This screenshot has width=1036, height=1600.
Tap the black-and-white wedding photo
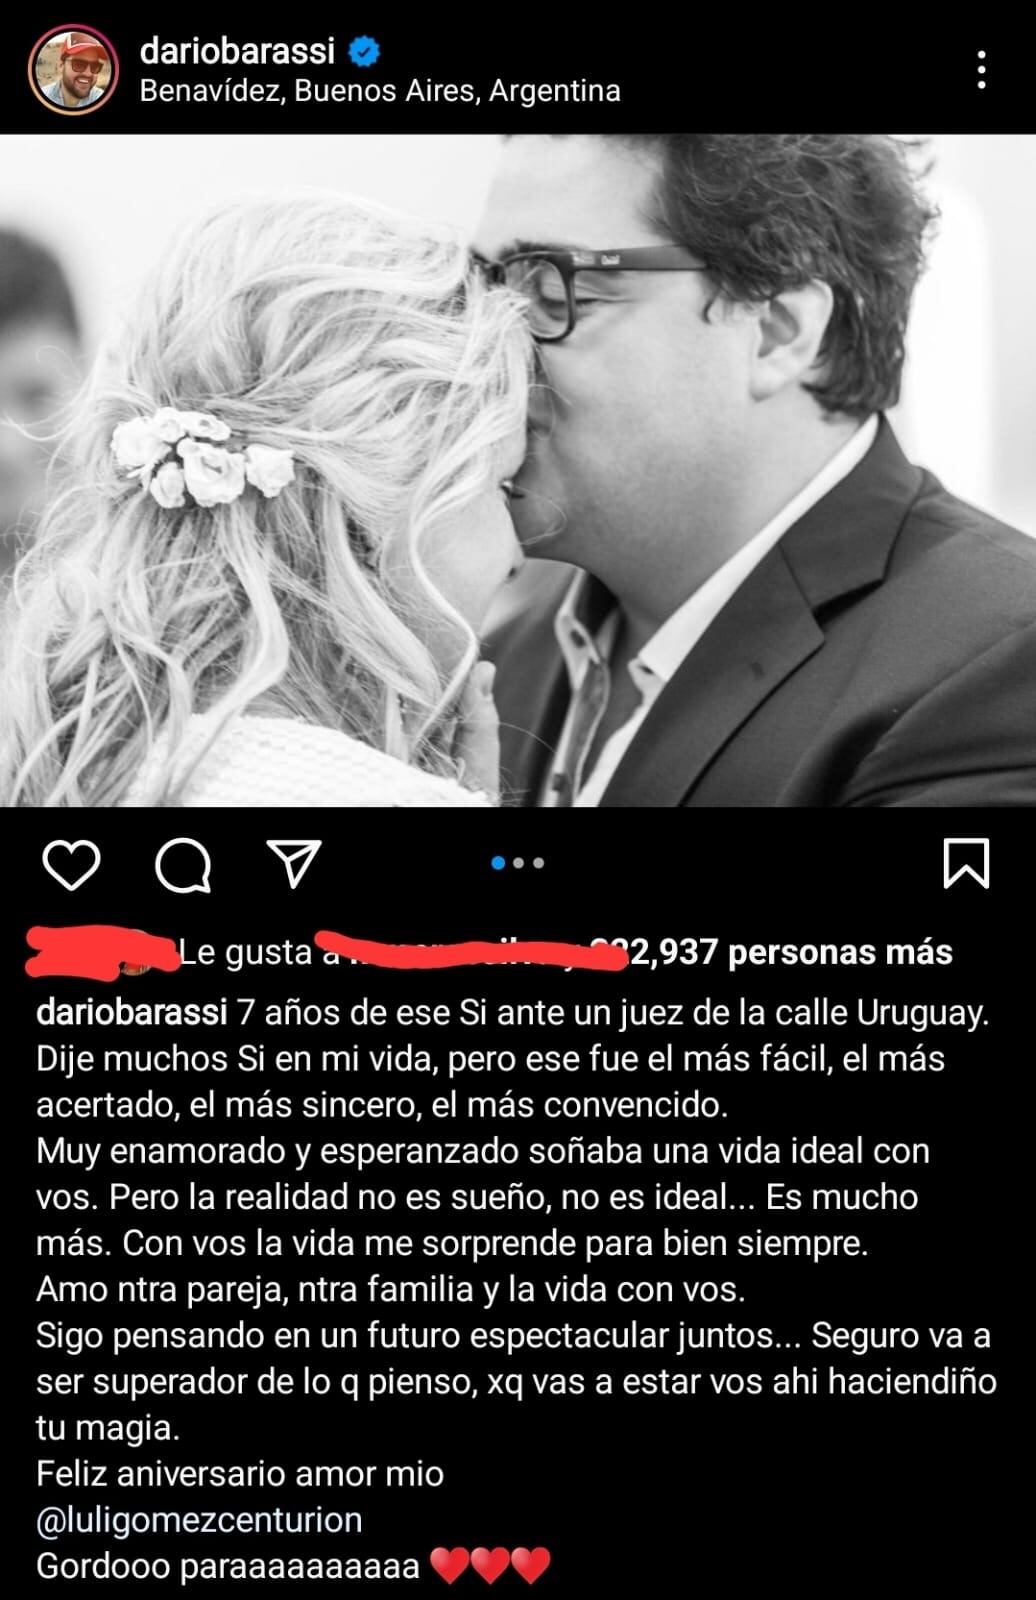coord(518,470)
